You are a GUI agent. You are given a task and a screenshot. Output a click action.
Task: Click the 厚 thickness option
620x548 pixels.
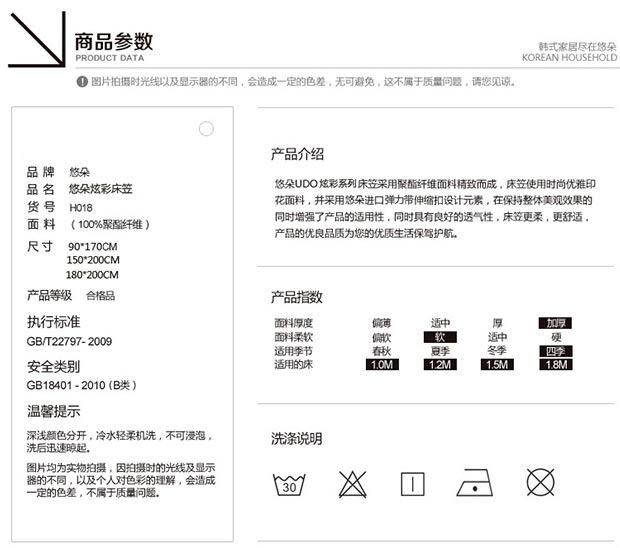click(x=497, y=323)
